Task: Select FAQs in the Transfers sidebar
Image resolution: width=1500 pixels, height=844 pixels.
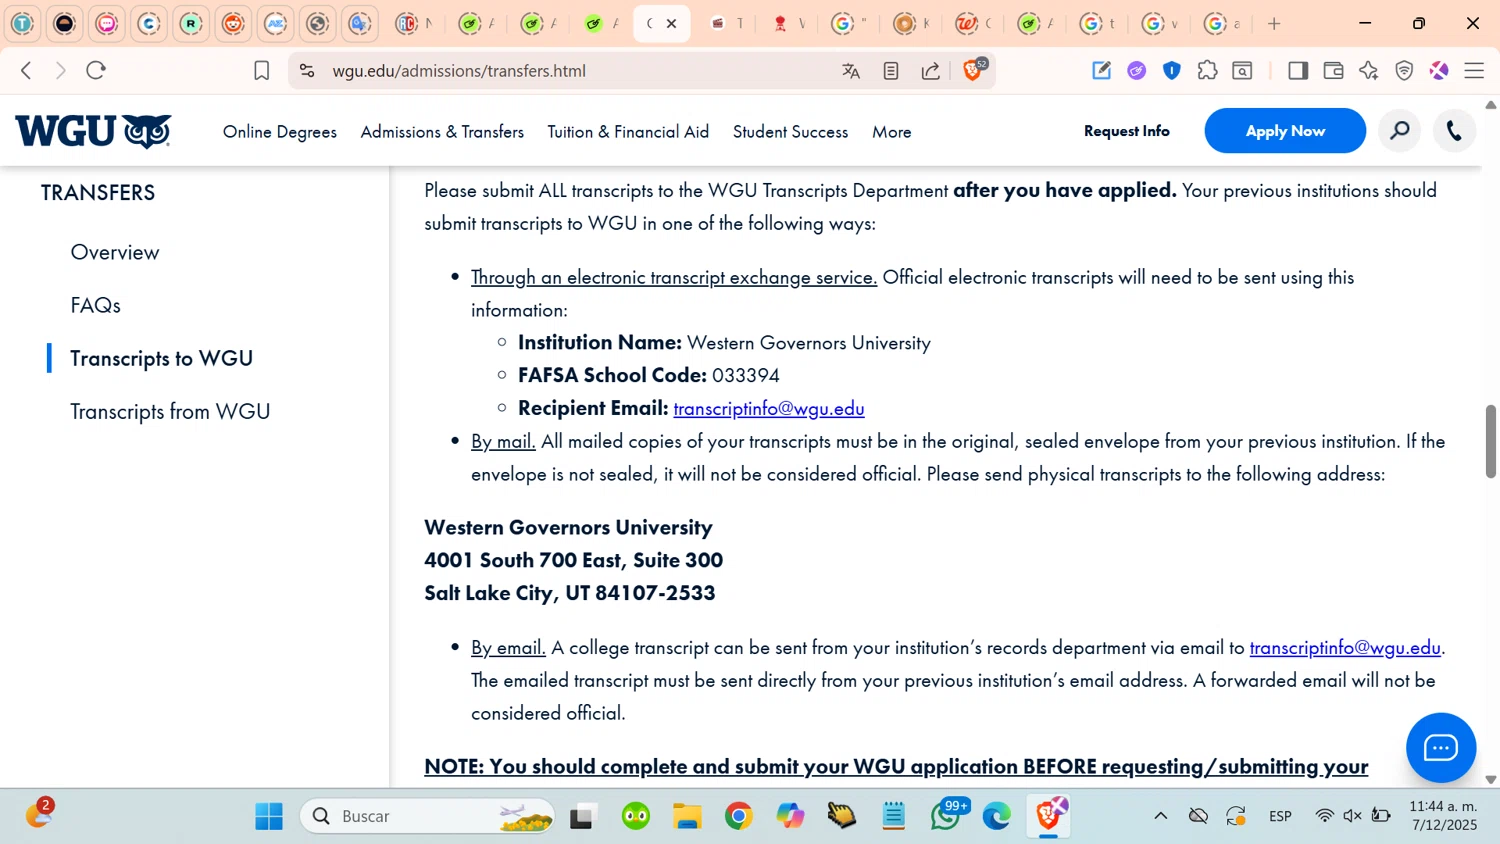Action: coord(96,305)
